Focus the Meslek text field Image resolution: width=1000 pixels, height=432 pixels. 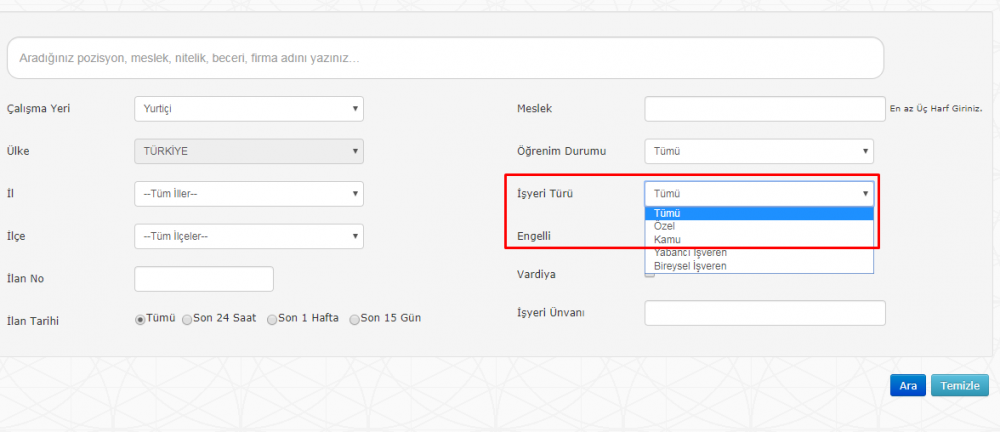(x=765, y=109)
